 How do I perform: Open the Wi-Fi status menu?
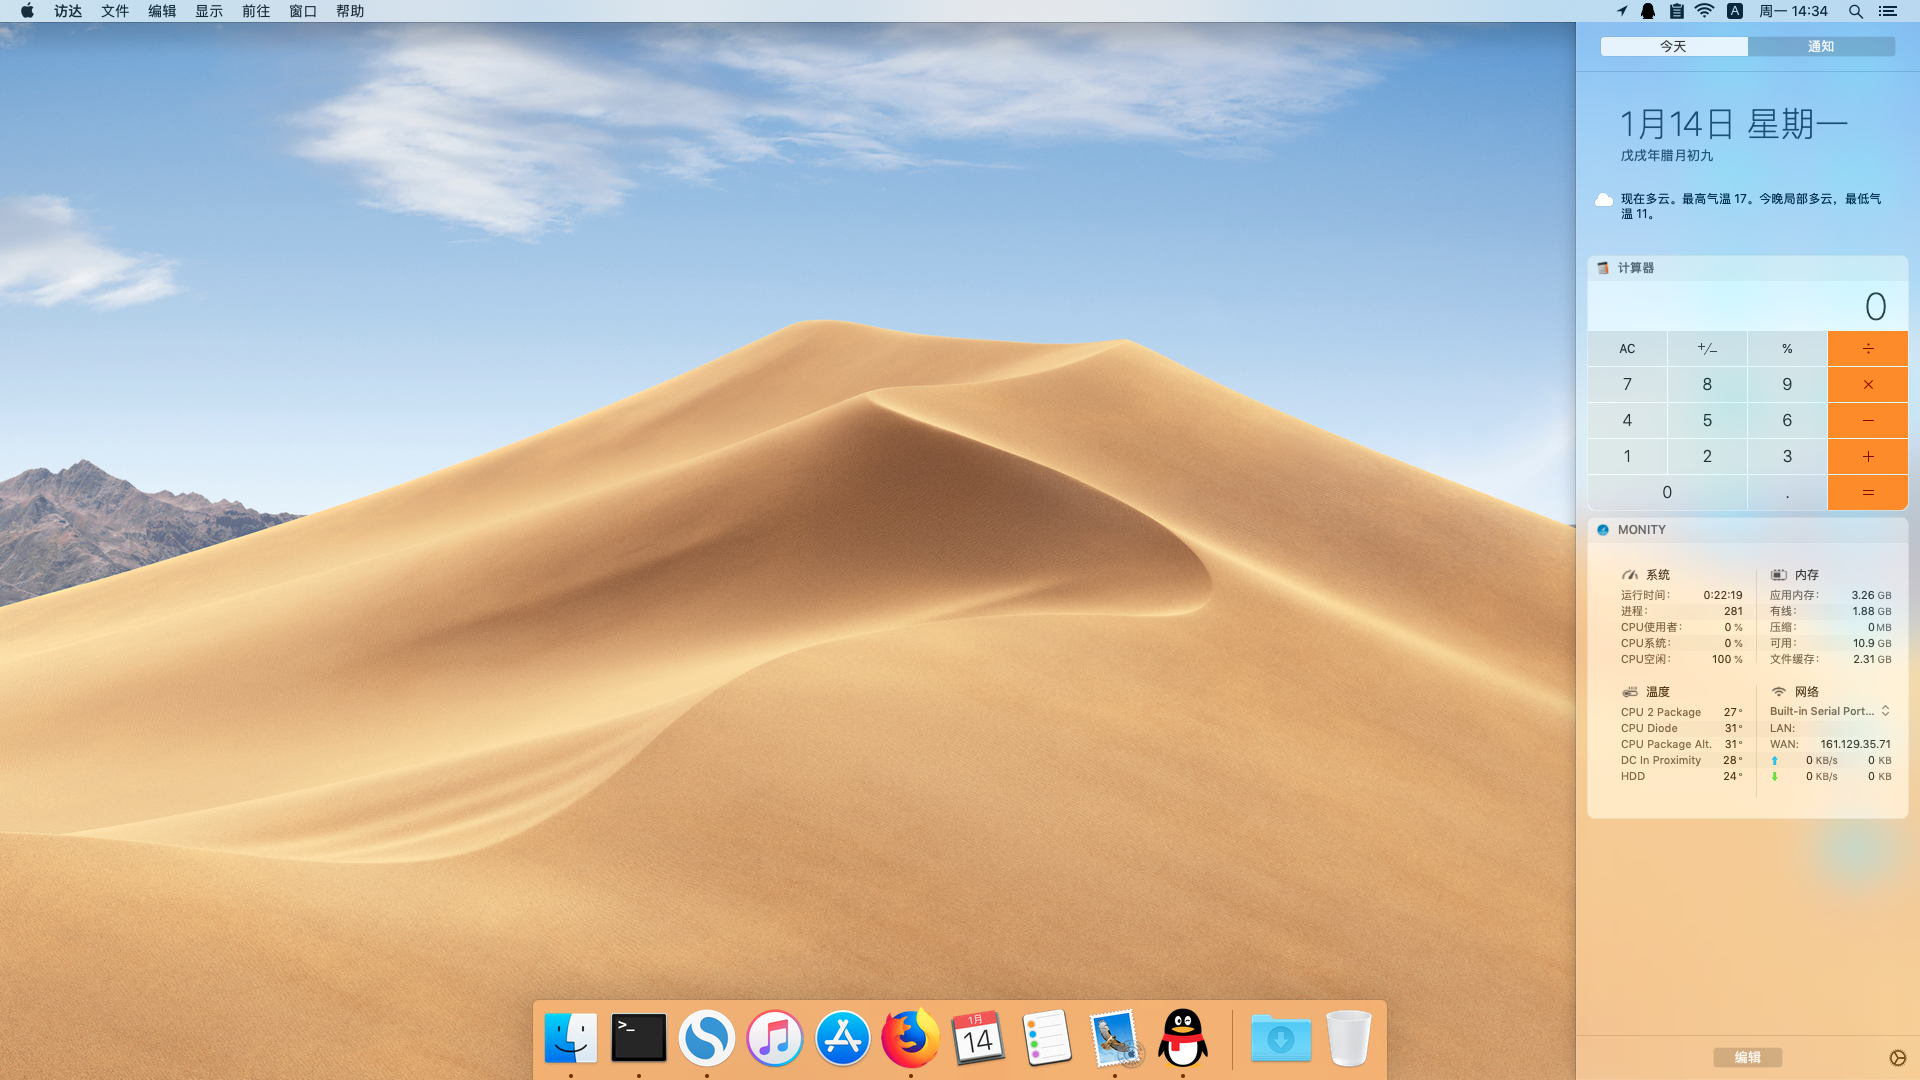pos(1705,11)
